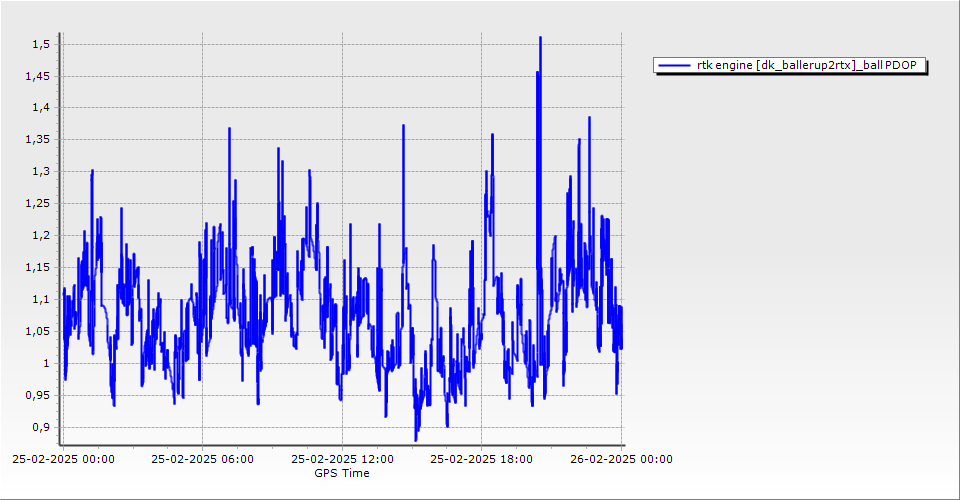This screenshot has height=500, width=960.
Task: Click the 1,5 y-axis value
Action: pos(42,44)
